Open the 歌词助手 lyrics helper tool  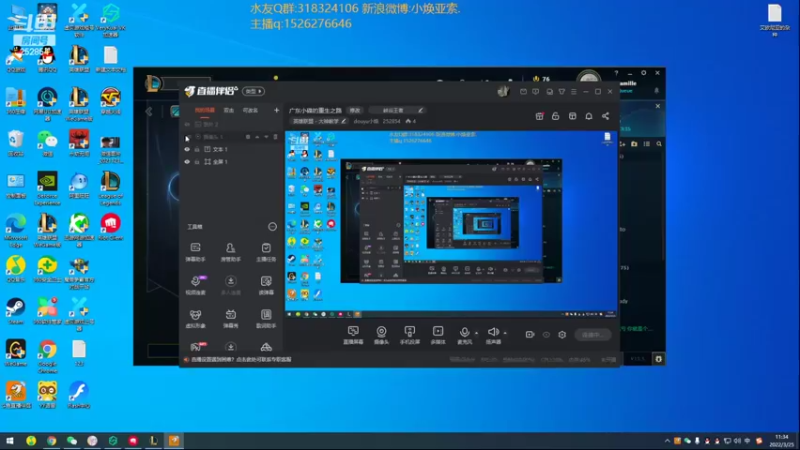tap(266, 318)
